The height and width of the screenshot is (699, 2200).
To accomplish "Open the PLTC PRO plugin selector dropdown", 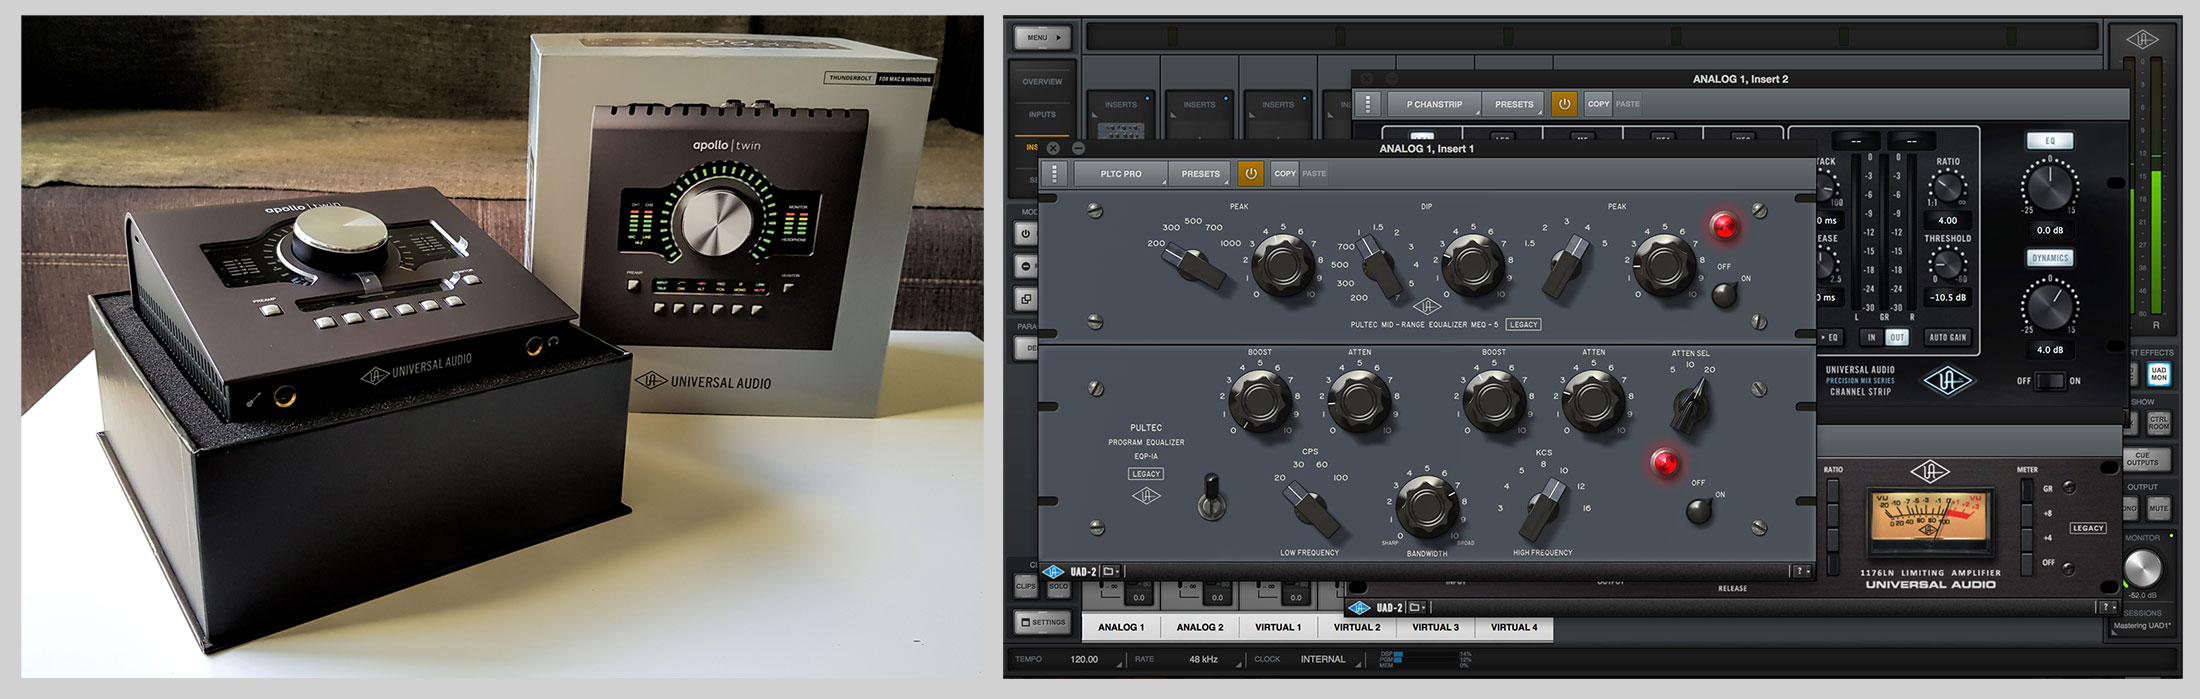I will [1121, 174].
